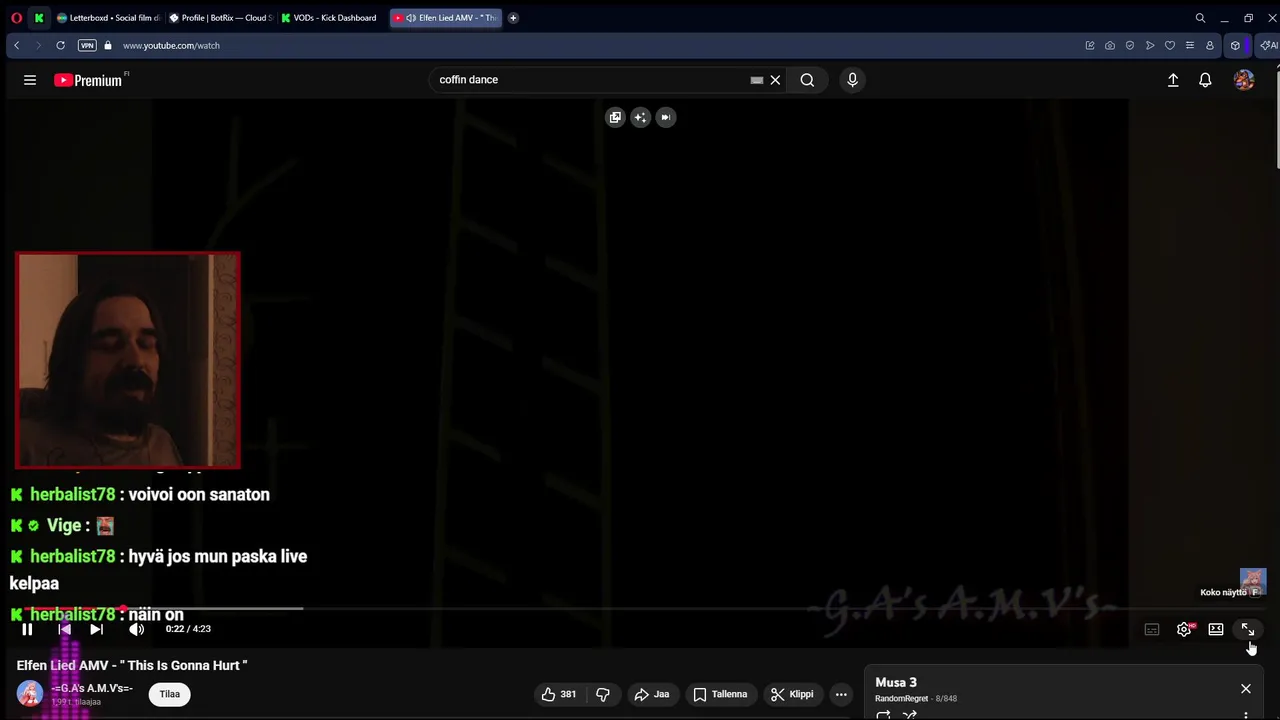Open Opera AI assistant button

[x=1269, y=45]
